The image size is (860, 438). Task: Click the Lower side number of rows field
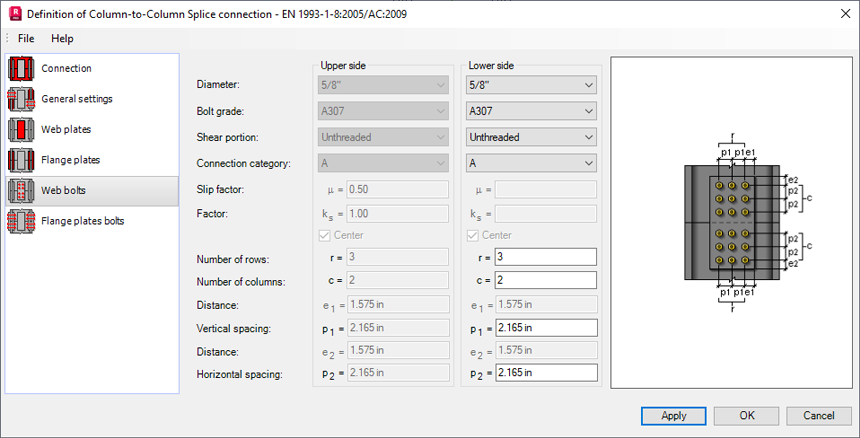(x=546, y=257)
